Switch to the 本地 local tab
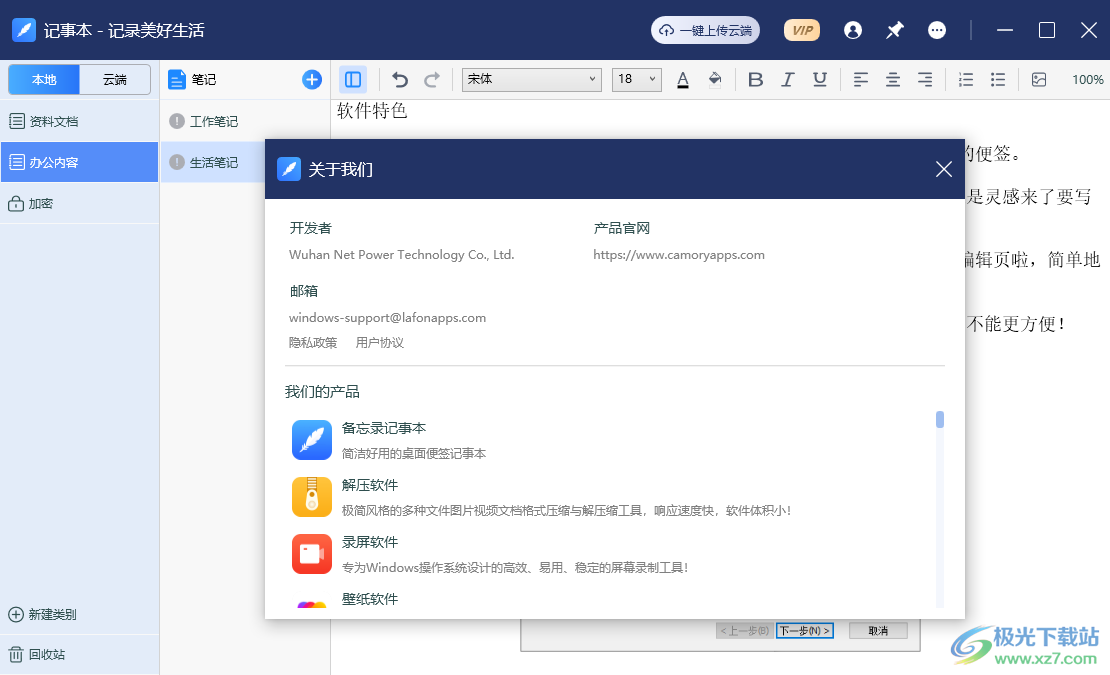Image resolution: width=1110 pixels, height=675 pixels. [44, 79]
